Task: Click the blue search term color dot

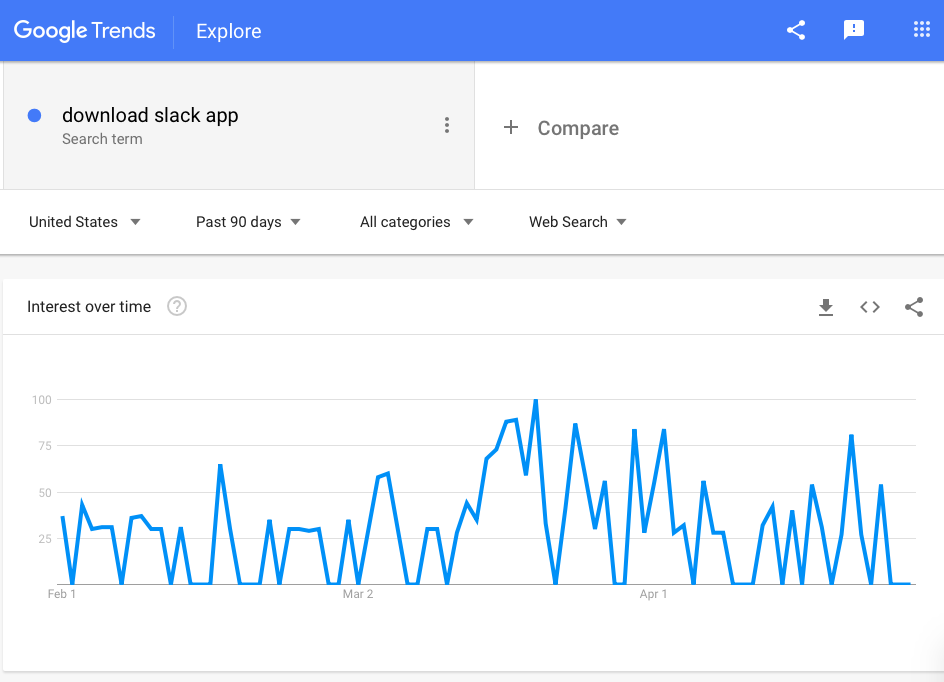Action: tap(34, 116)
